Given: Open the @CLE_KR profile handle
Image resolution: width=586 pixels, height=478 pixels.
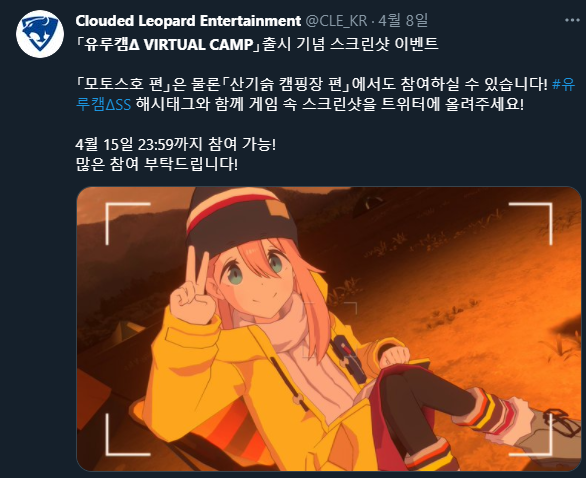Looking at the screenshot, I should point(336,21).
